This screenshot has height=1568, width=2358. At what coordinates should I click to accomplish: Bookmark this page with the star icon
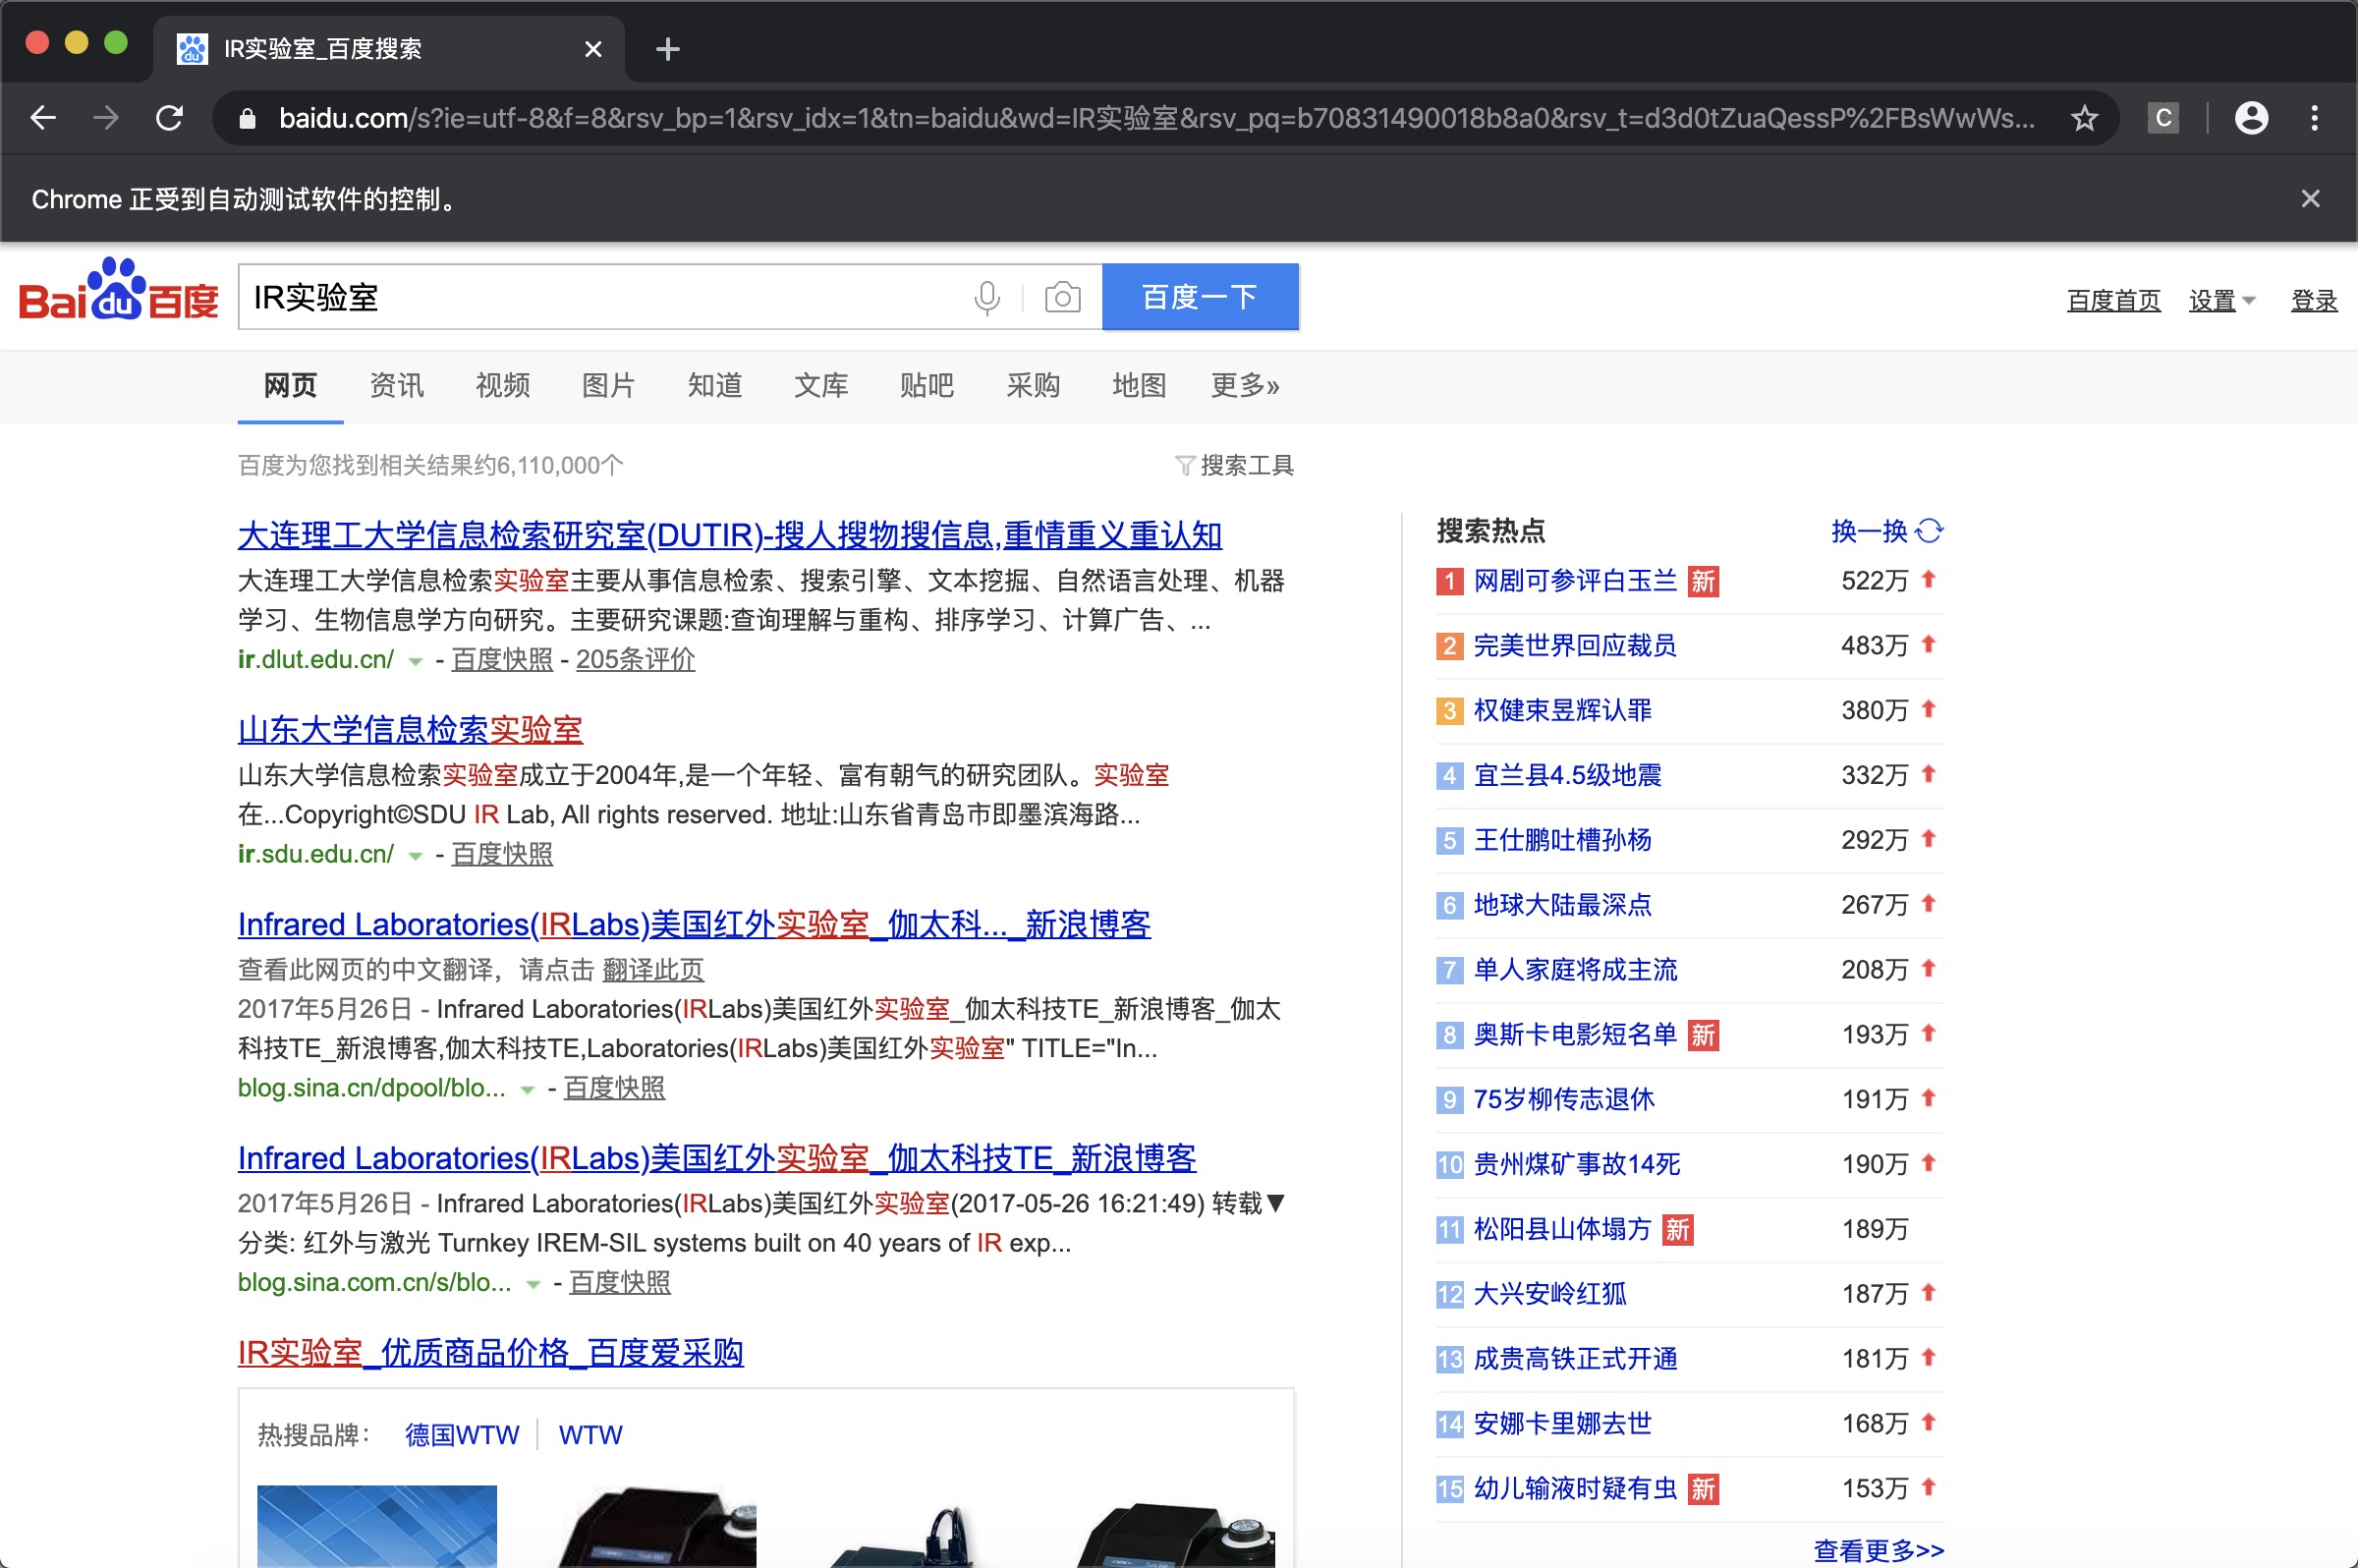(2084, 119)
